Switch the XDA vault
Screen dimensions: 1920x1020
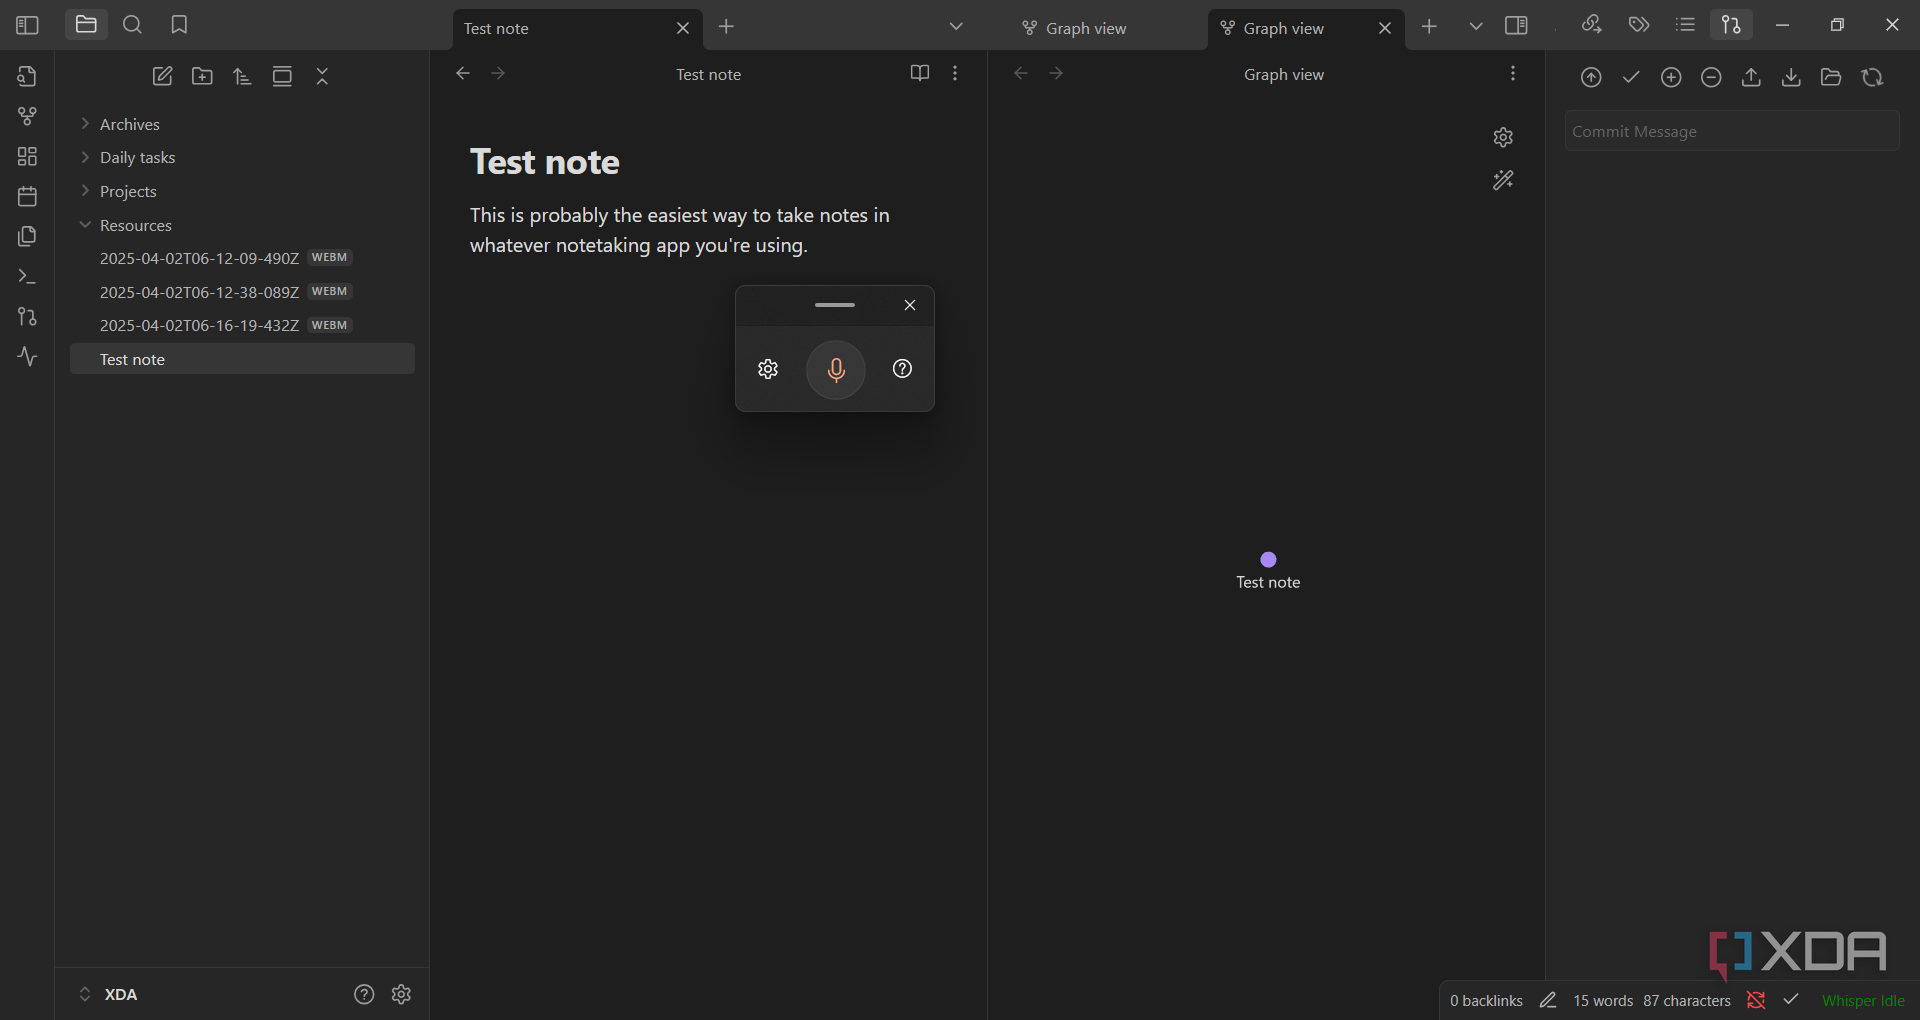(108, 994)
